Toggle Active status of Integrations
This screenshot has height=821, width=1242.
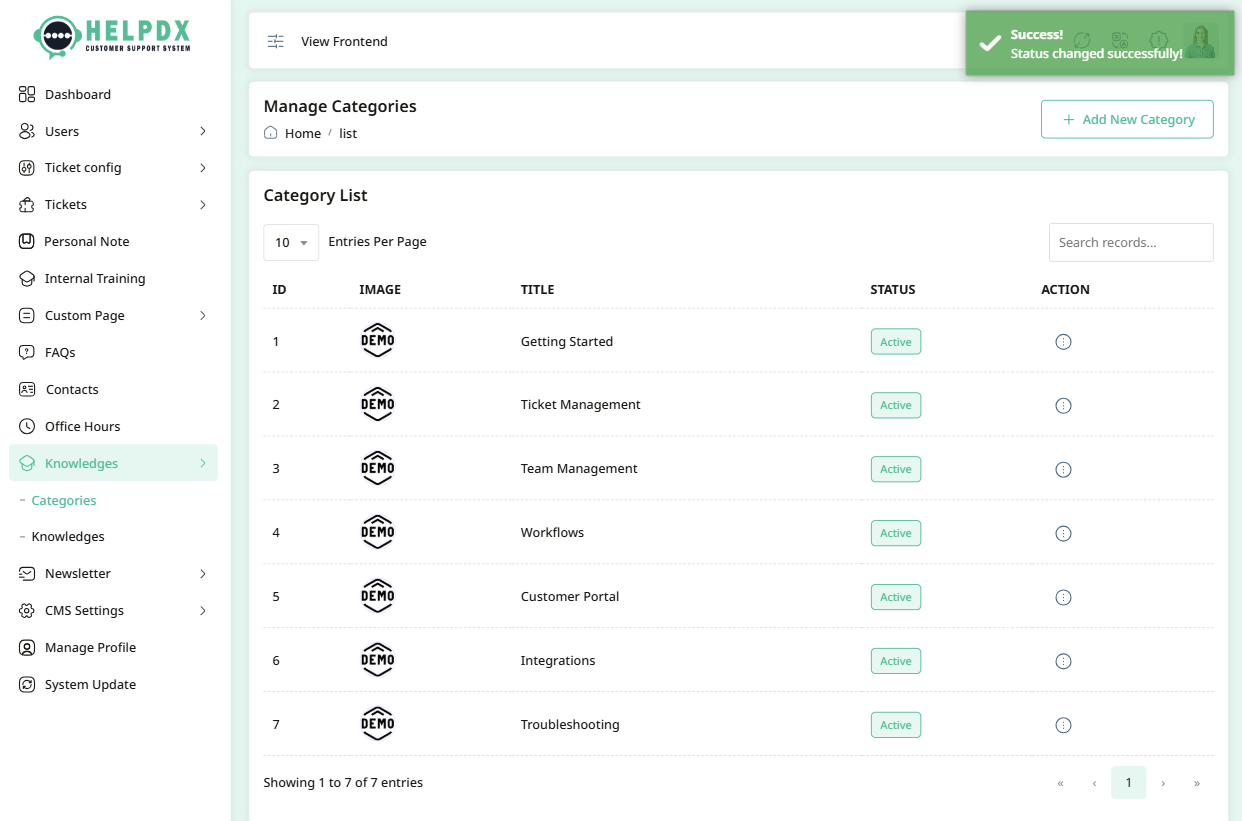click(896, 661)
